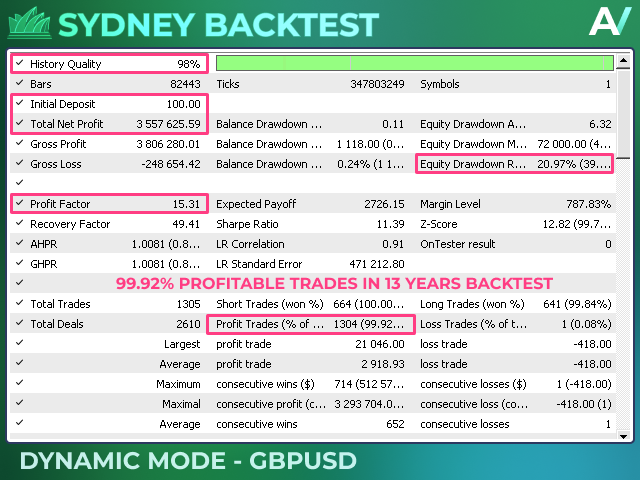Select the Initial Deposit value 100.00
The width and height of the screenshot is (640, 480).
(184, 104)
